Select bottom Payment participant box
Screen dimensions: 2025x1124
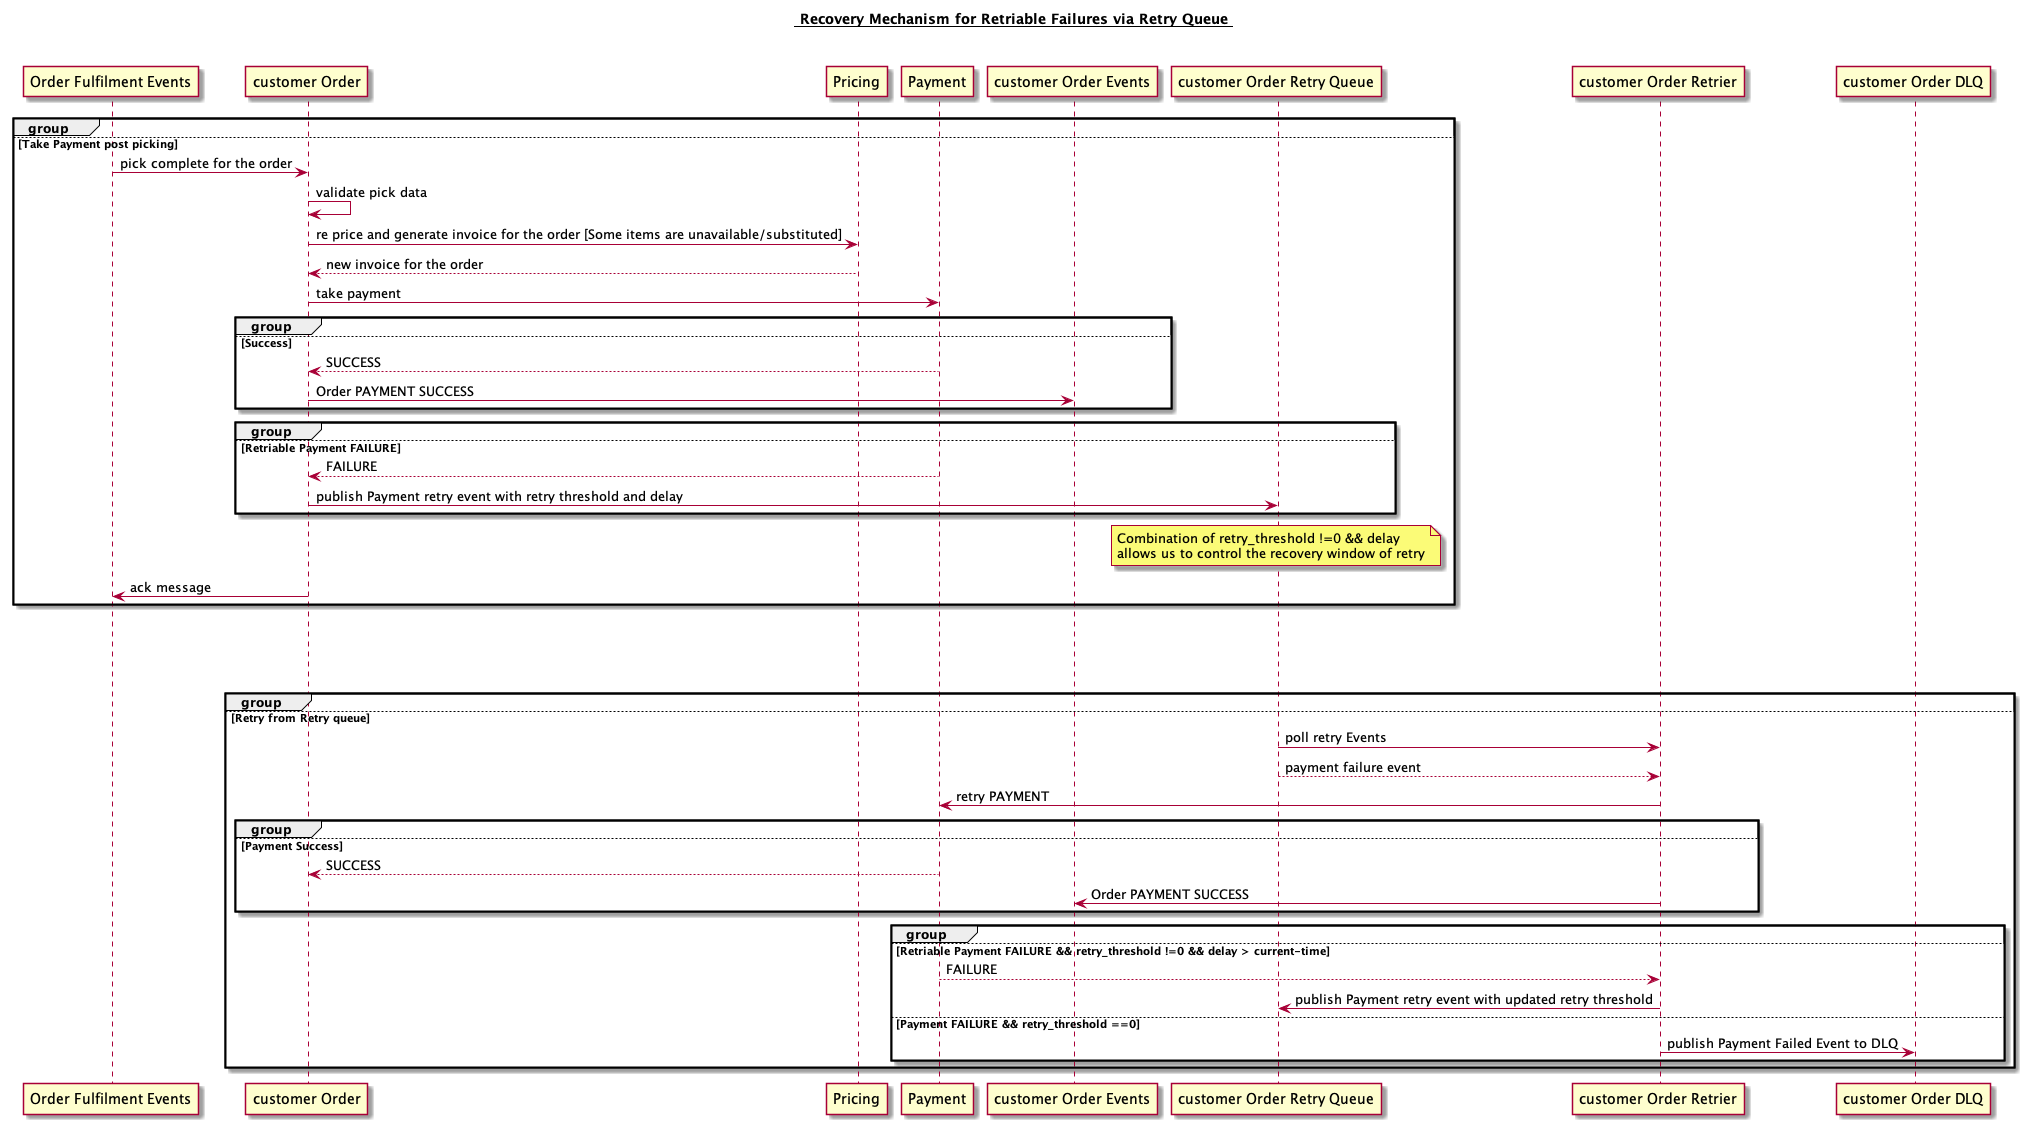coord(937,1099)
